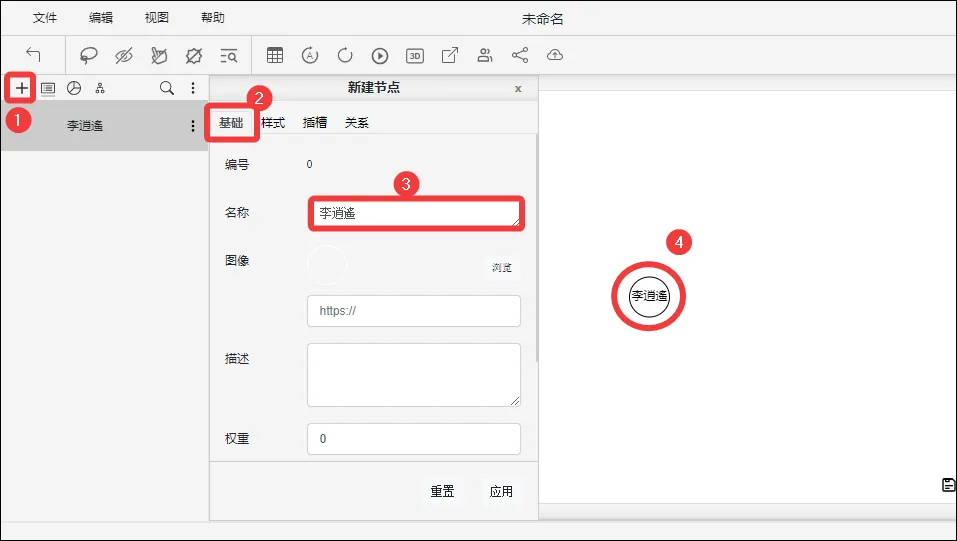
Task: Toggle the hide nodes eye icon
Action: coord(124,56)
